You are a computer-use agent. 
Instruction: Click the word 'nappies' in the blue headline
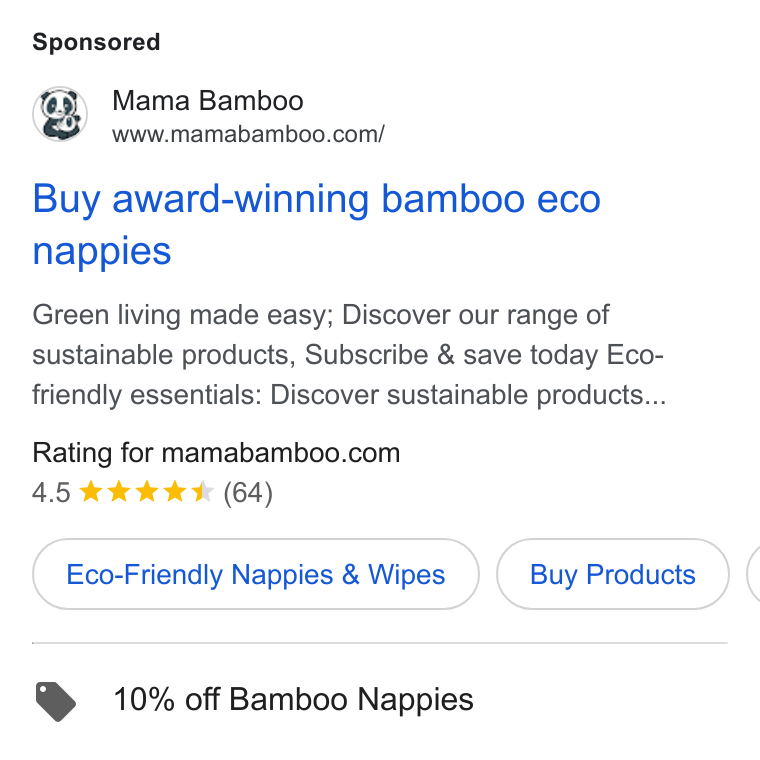102,252
